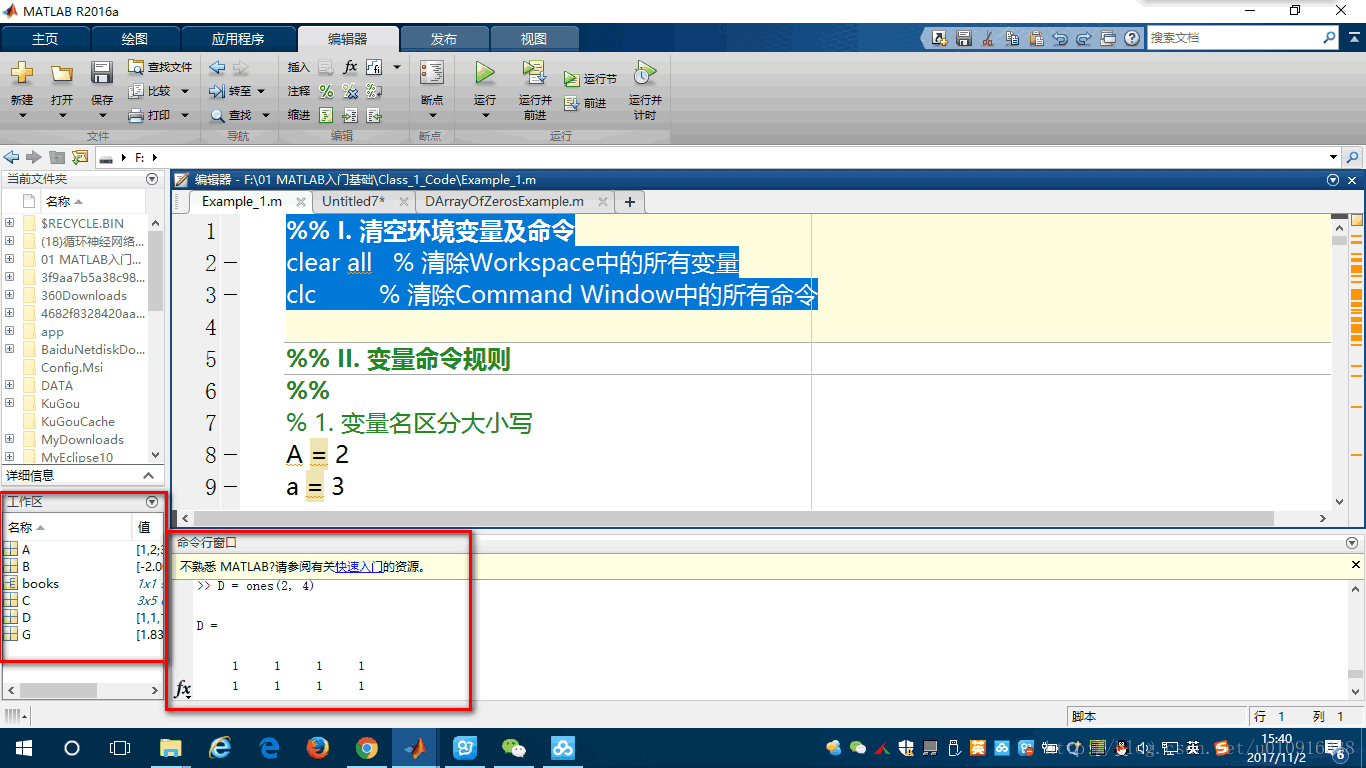Click the 运行并计时 (Run and Time) icon
The width and height of the screenshot is (1366, 768).
pyautogui.click(x=645, y=73)
